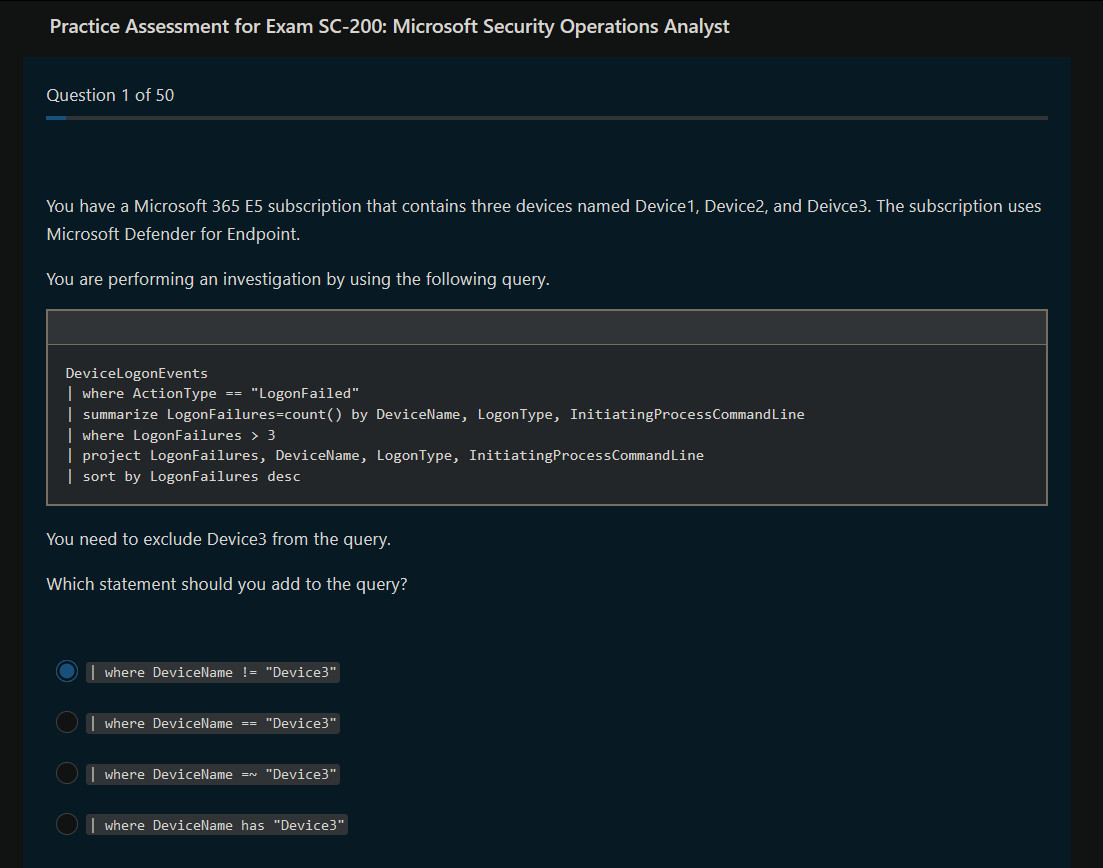Click the sort by LogonFailures desc line
This screenshot has height=868, width=1103.
(183, 476)
